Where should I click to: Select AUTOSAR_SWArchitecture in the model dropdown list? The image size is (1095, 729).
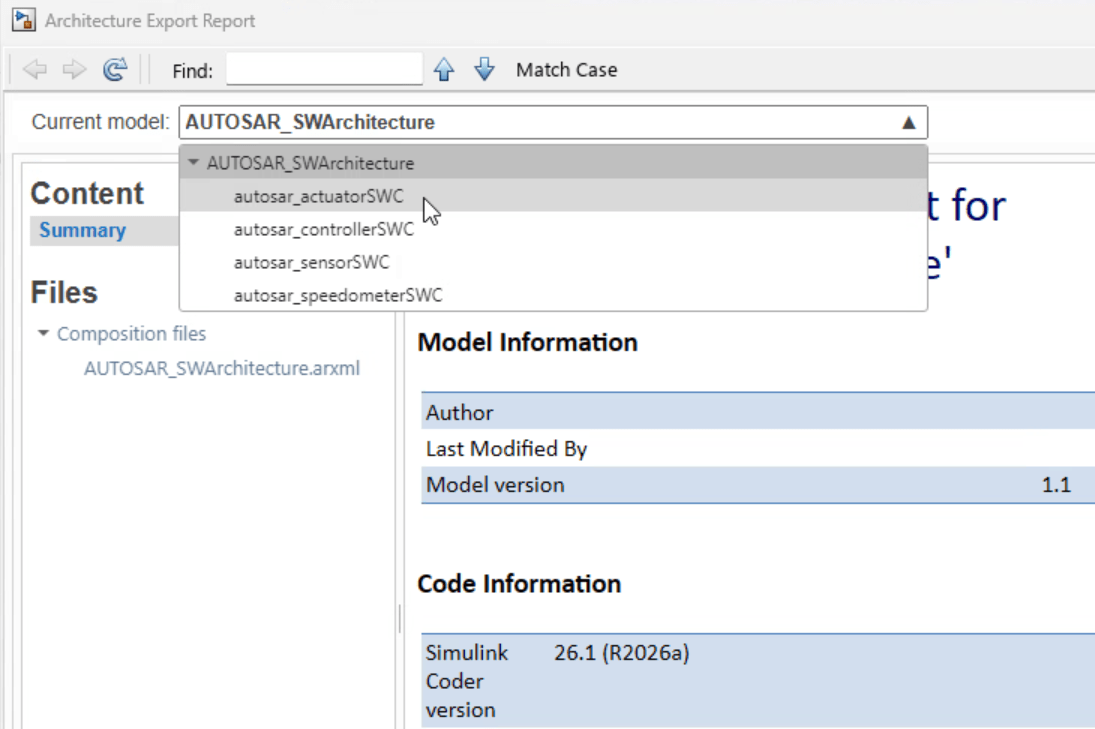pos(310,163)
